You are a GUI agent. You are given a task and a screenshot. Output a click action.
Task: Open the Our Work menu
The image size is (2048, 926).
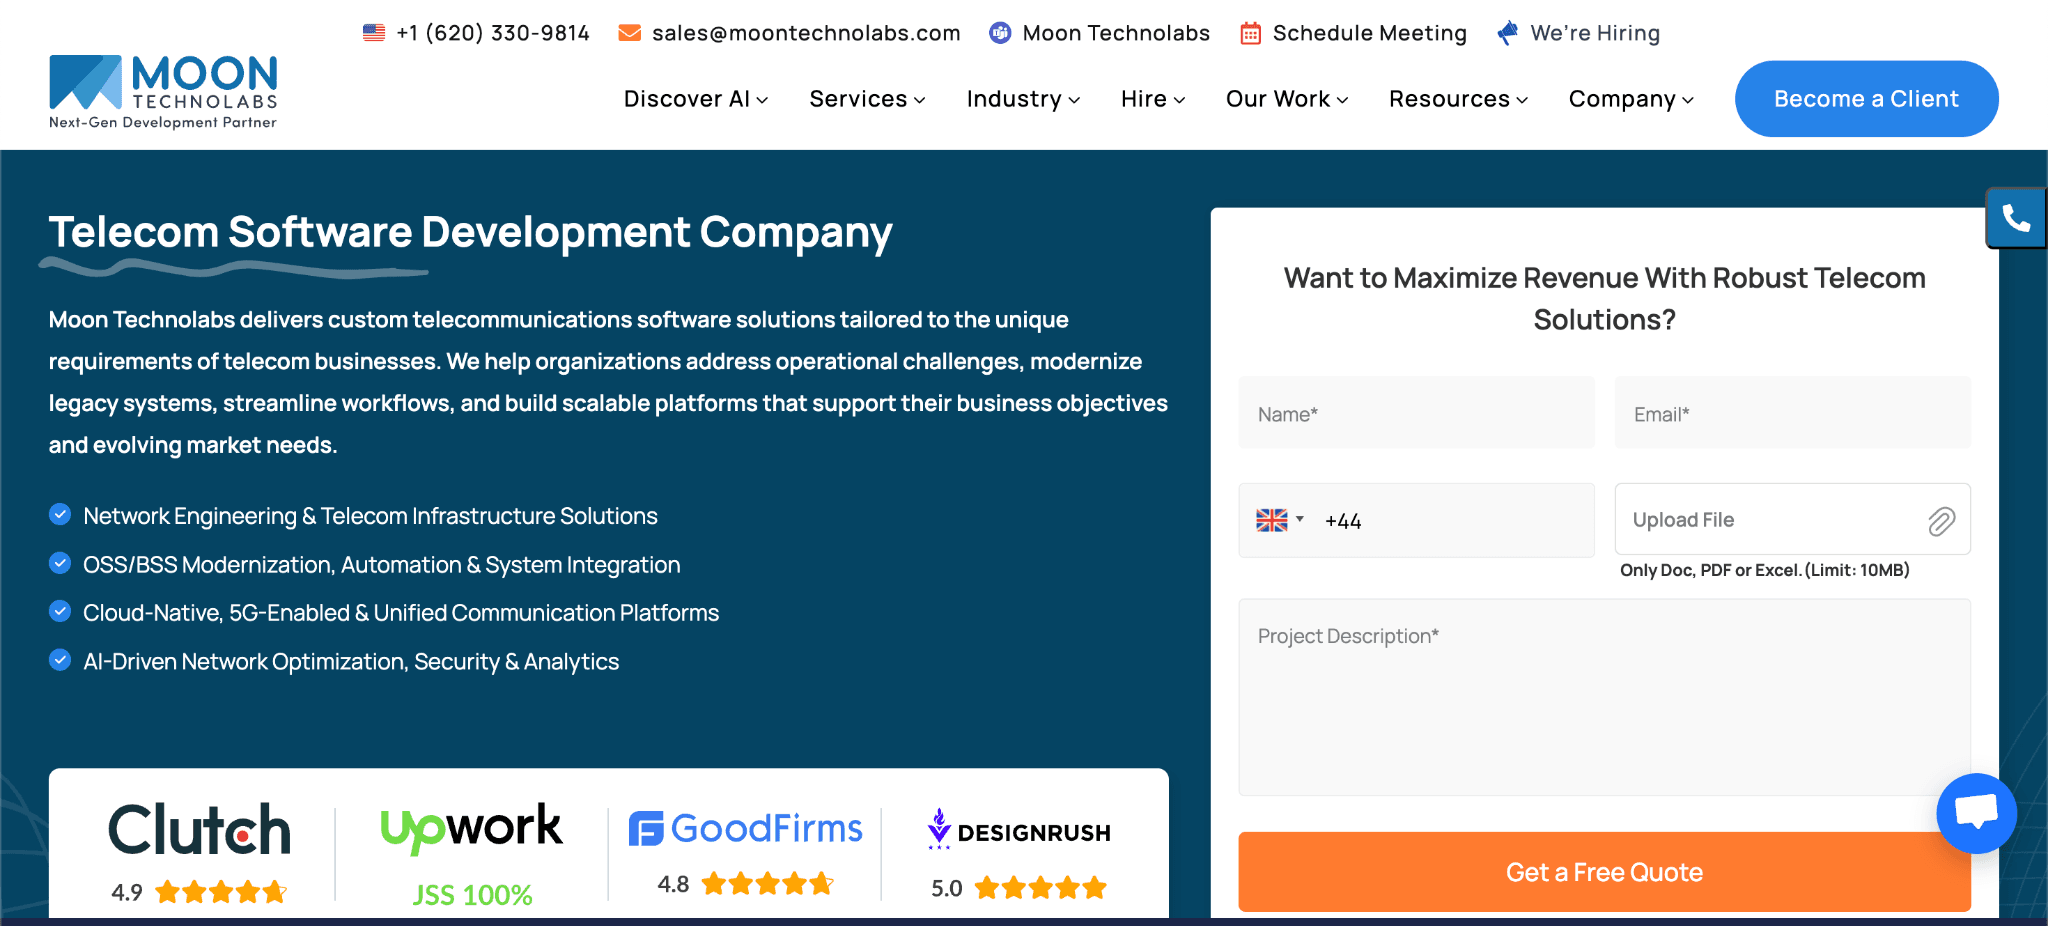pos(1287,99)
